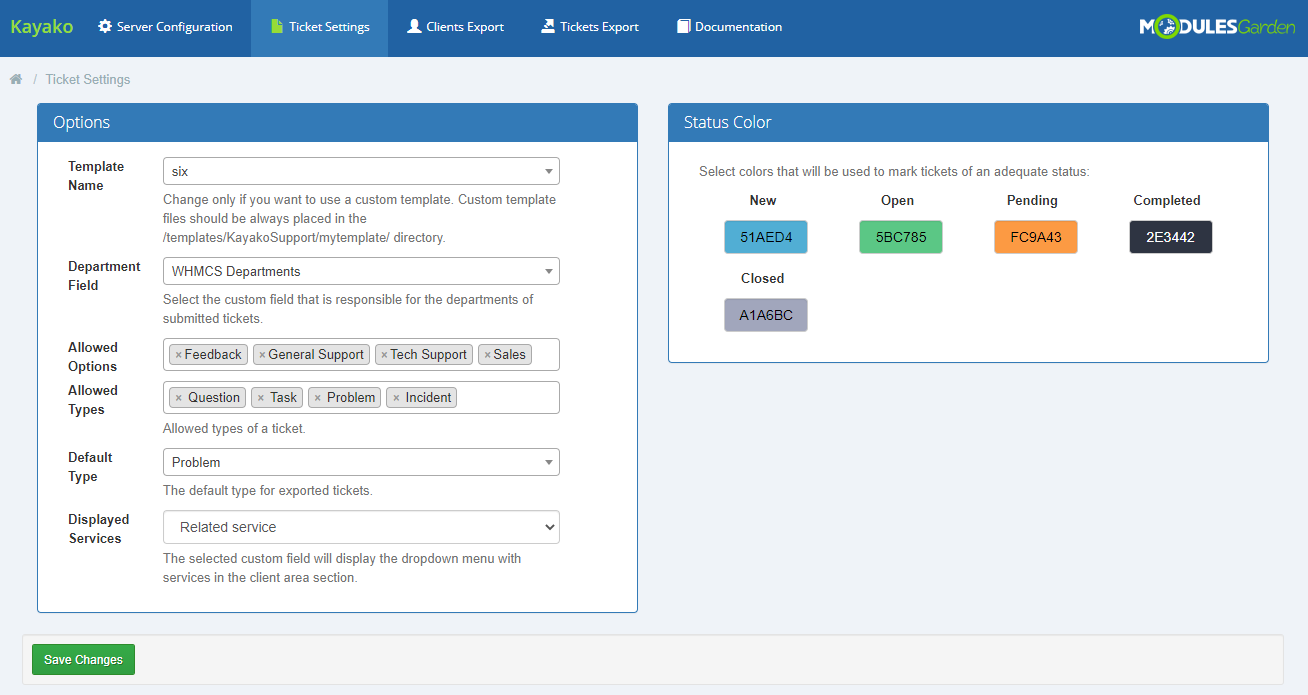Viewport: 1308px width, 695px height.
Task: Click the Question tag label
Action: [214, 398]
